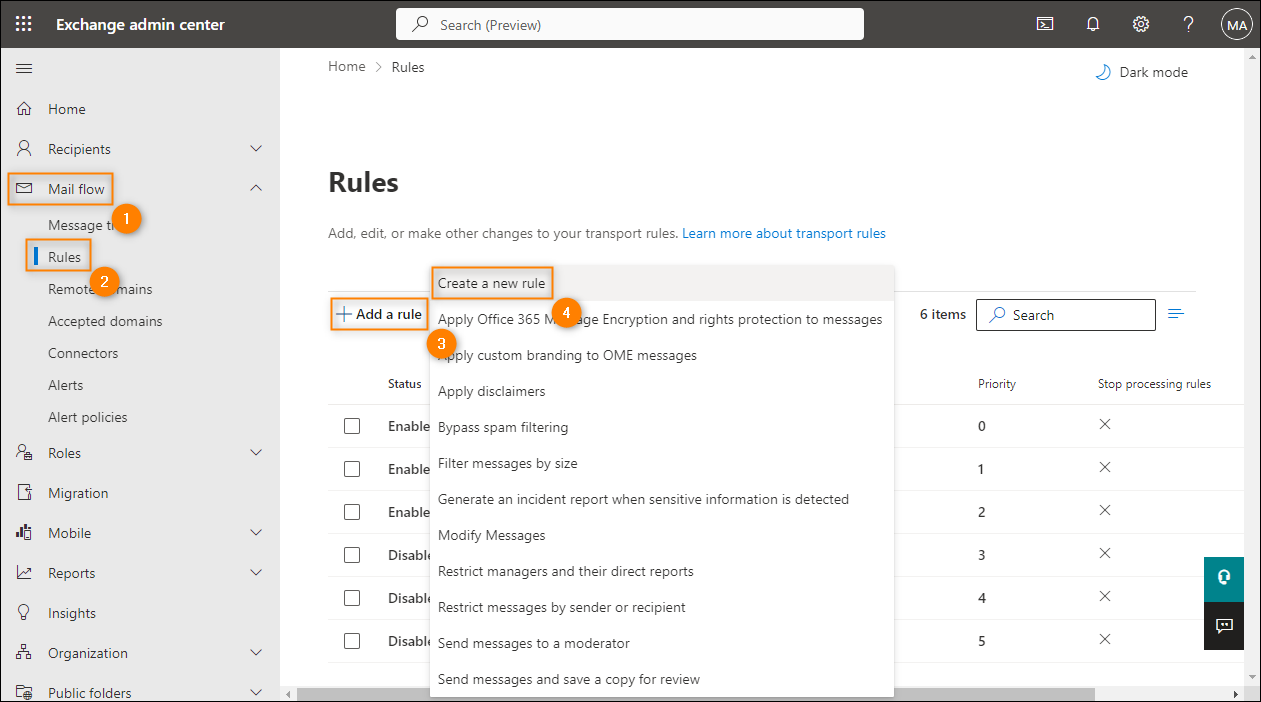
Task: Collapse the Mail flow section chevron
Action: point(256,188)
